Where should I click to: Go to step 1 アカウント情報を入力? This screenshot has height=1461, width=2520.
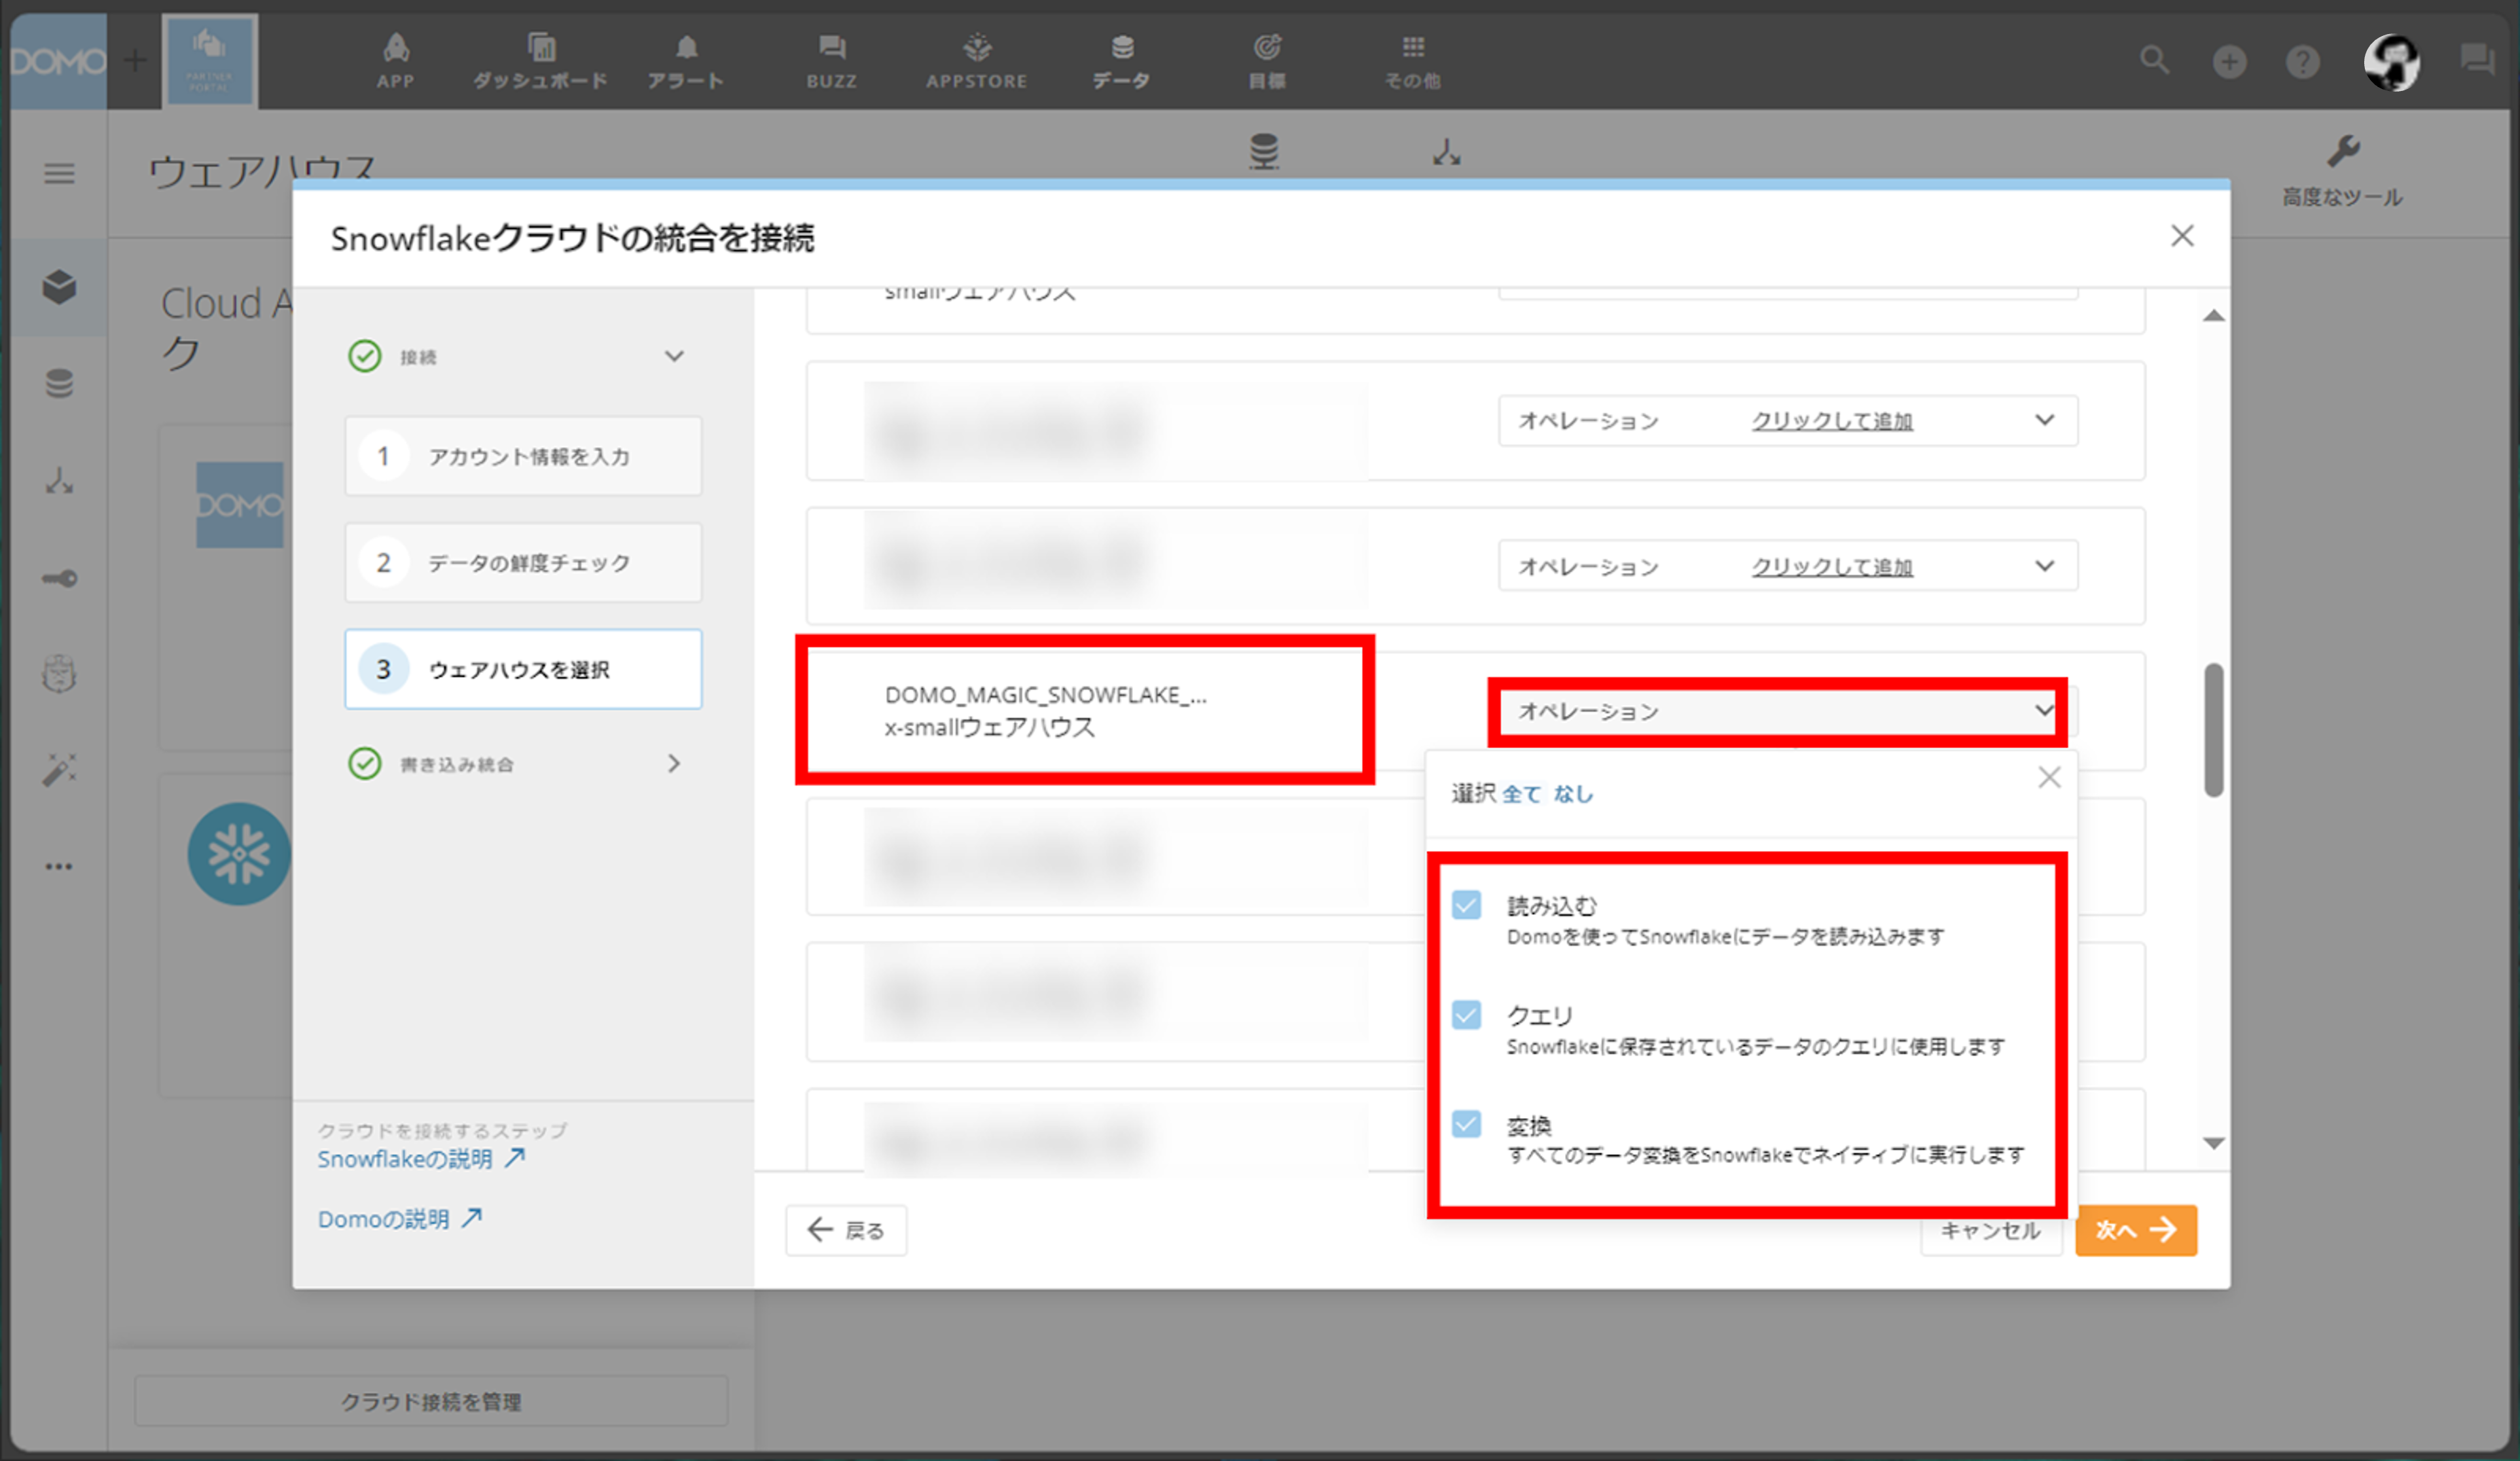click(x=523, y=456)
